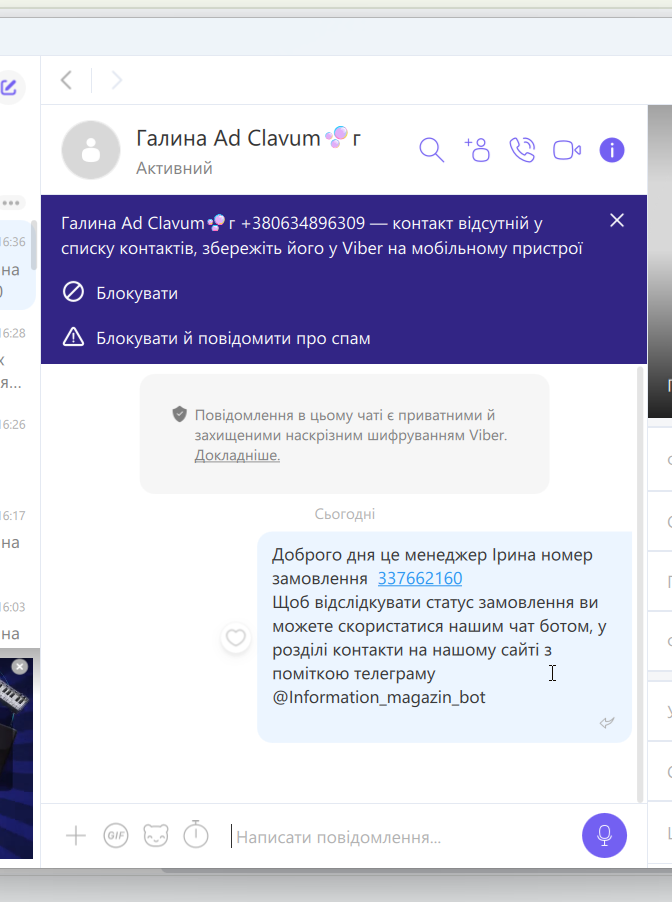Click Галина Ad Clavum profile avatar
672x902 pixels.
[91, 150]
